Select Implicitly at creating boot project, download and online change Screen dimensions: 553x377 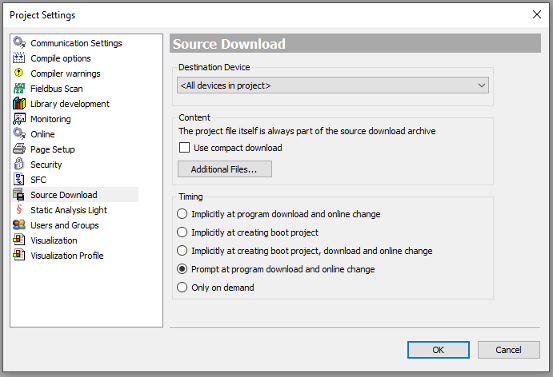[182, 250]
